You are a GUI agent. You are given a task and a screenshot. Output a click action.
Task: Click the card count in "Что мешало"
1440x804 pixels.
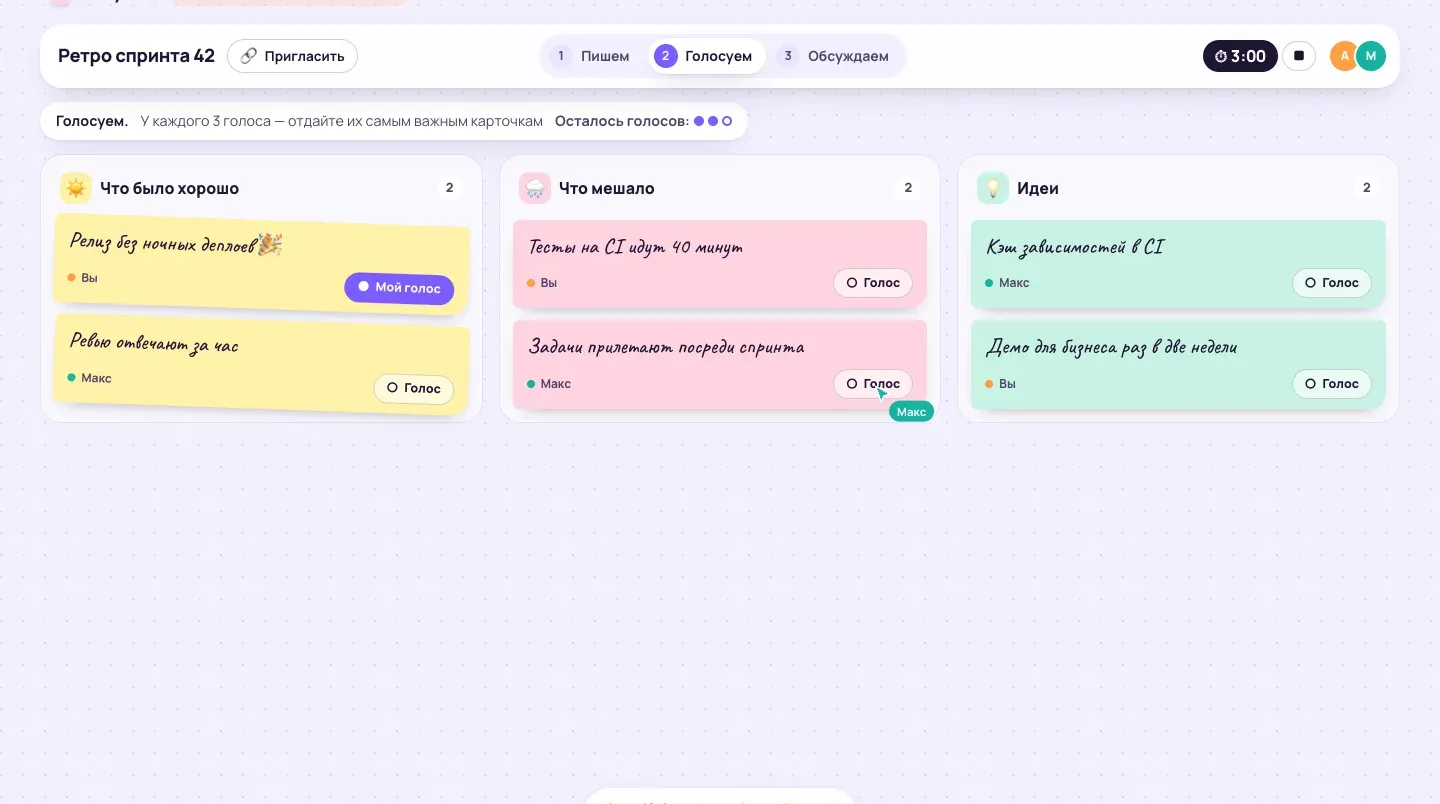[x=908, y=188]
